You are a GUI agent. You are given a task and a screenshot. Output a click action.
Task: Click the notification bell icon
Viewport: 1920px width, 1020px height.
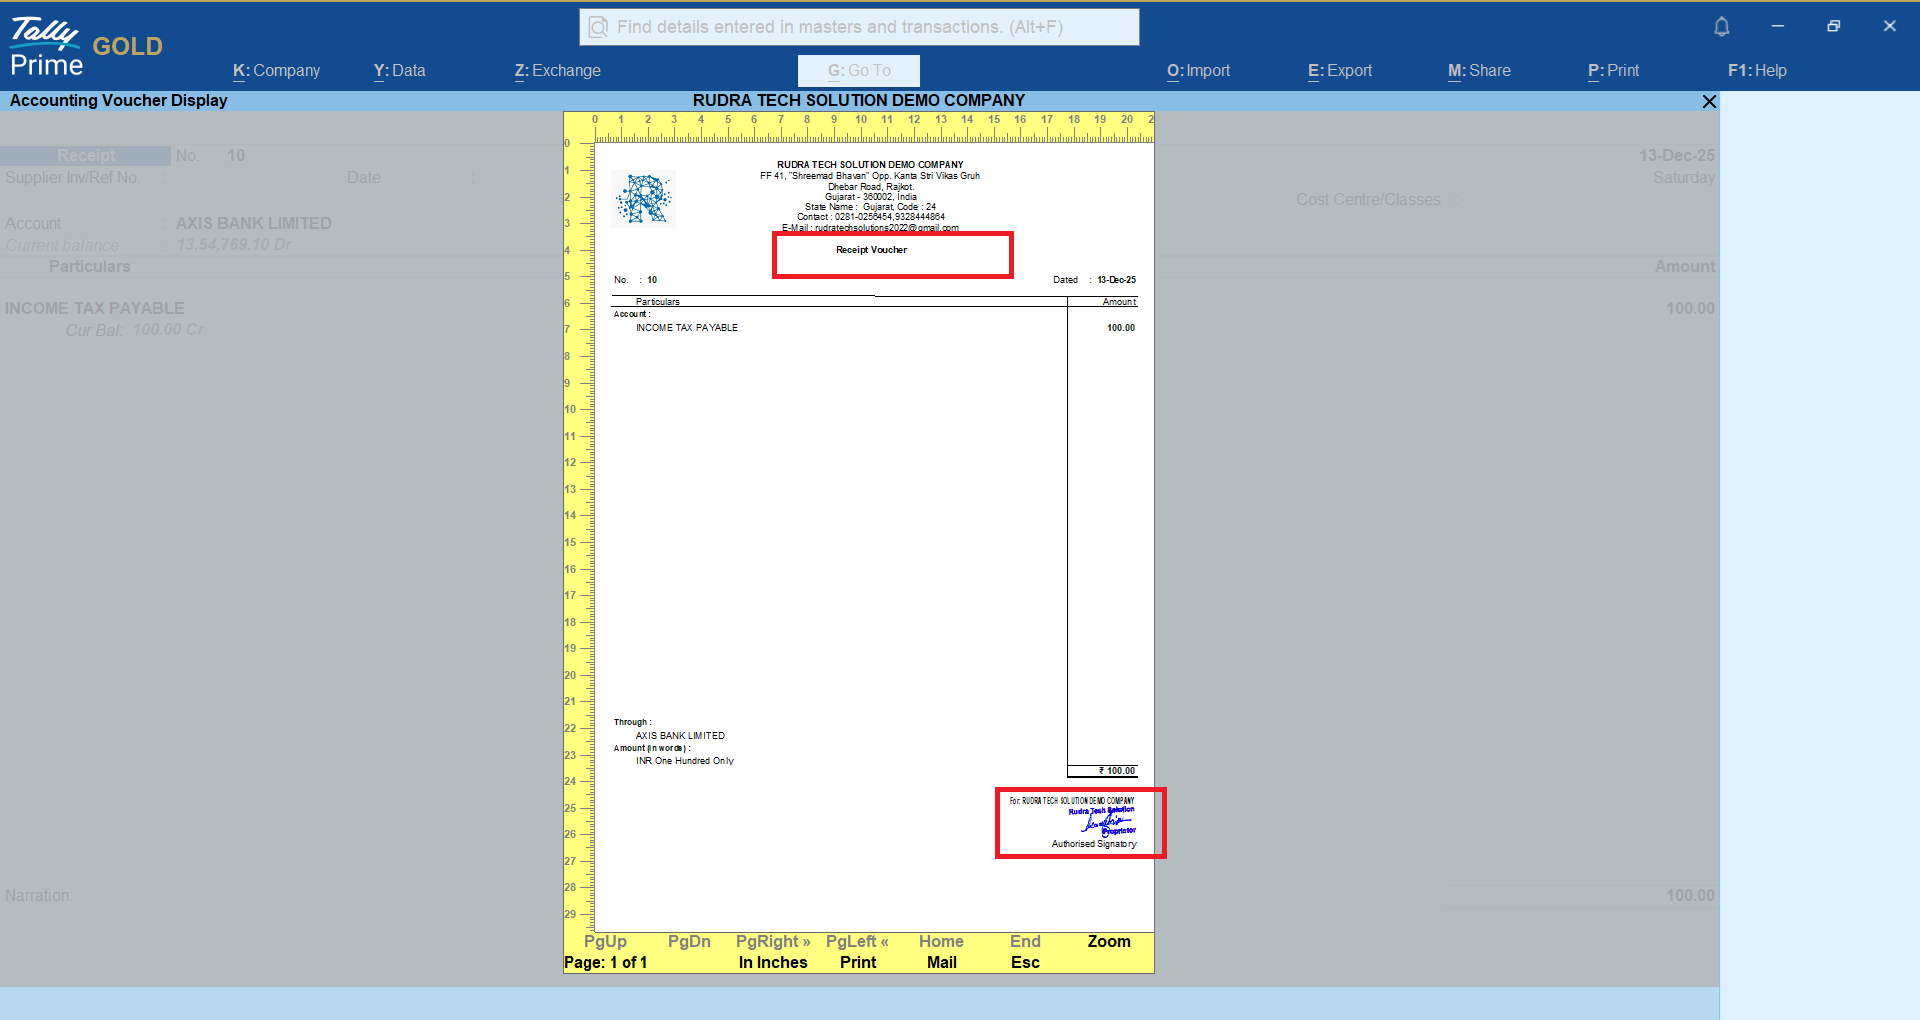[1721, 27]
